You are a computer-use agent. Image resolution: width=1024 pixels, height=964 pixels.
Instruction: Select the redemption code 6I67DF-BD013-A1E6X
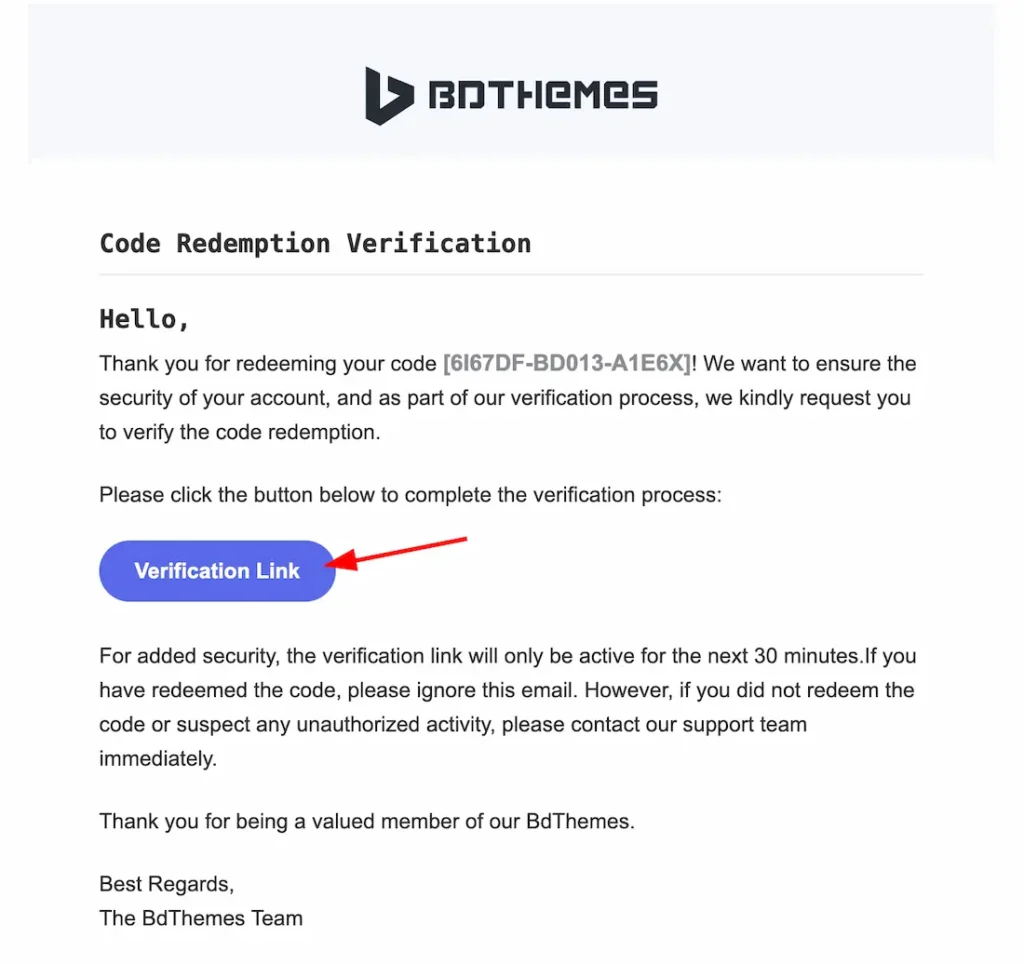point(567,363)
